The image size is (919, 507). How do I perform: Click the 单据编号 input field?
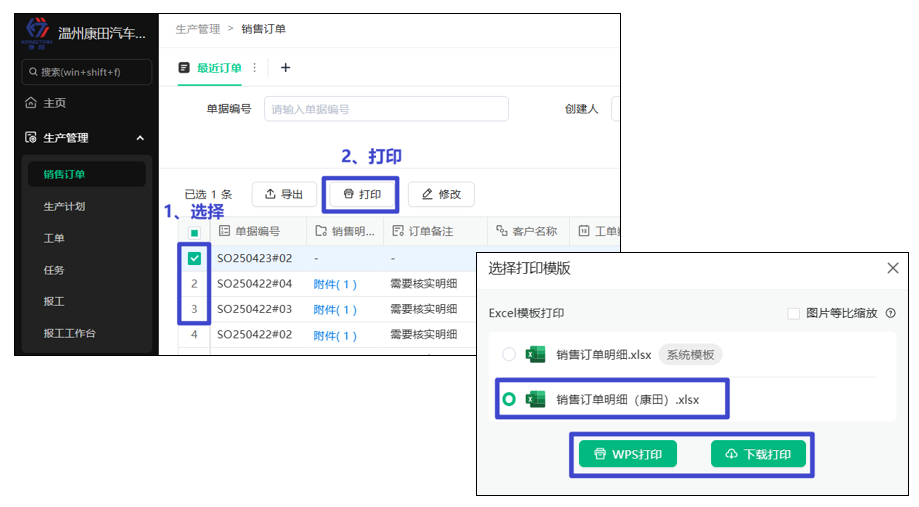pyautogui.click(x=386, y=109)
